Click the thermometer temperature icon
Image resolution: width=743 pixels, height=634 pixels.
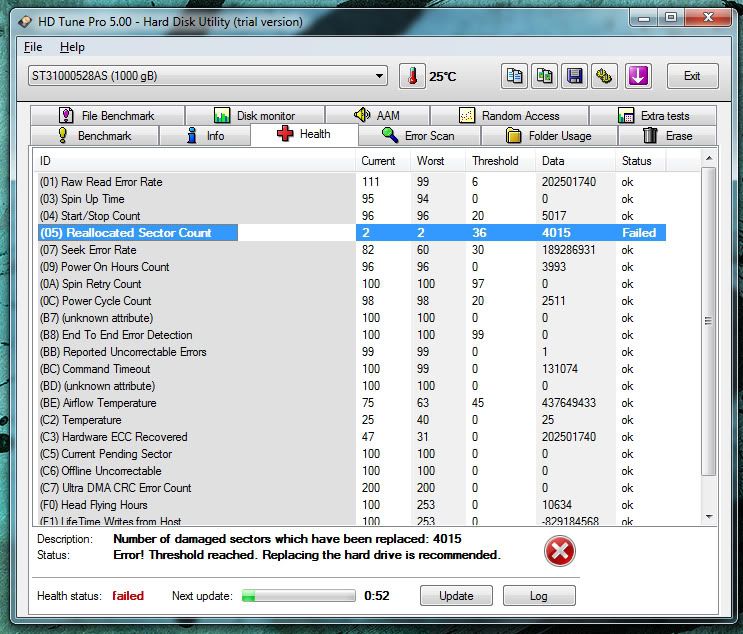[x=411, y=76]
